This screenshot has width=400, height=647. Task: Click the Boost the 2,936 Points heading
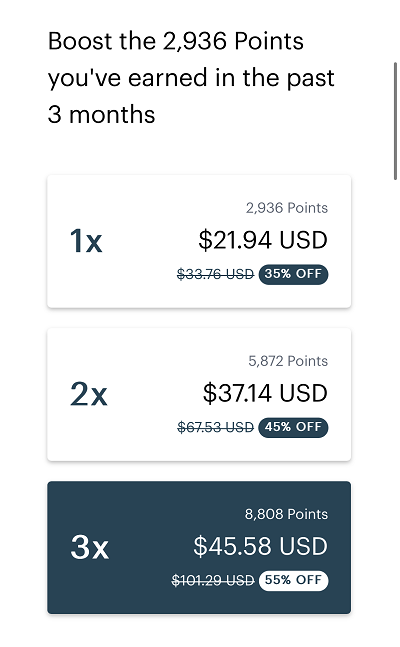191,78
